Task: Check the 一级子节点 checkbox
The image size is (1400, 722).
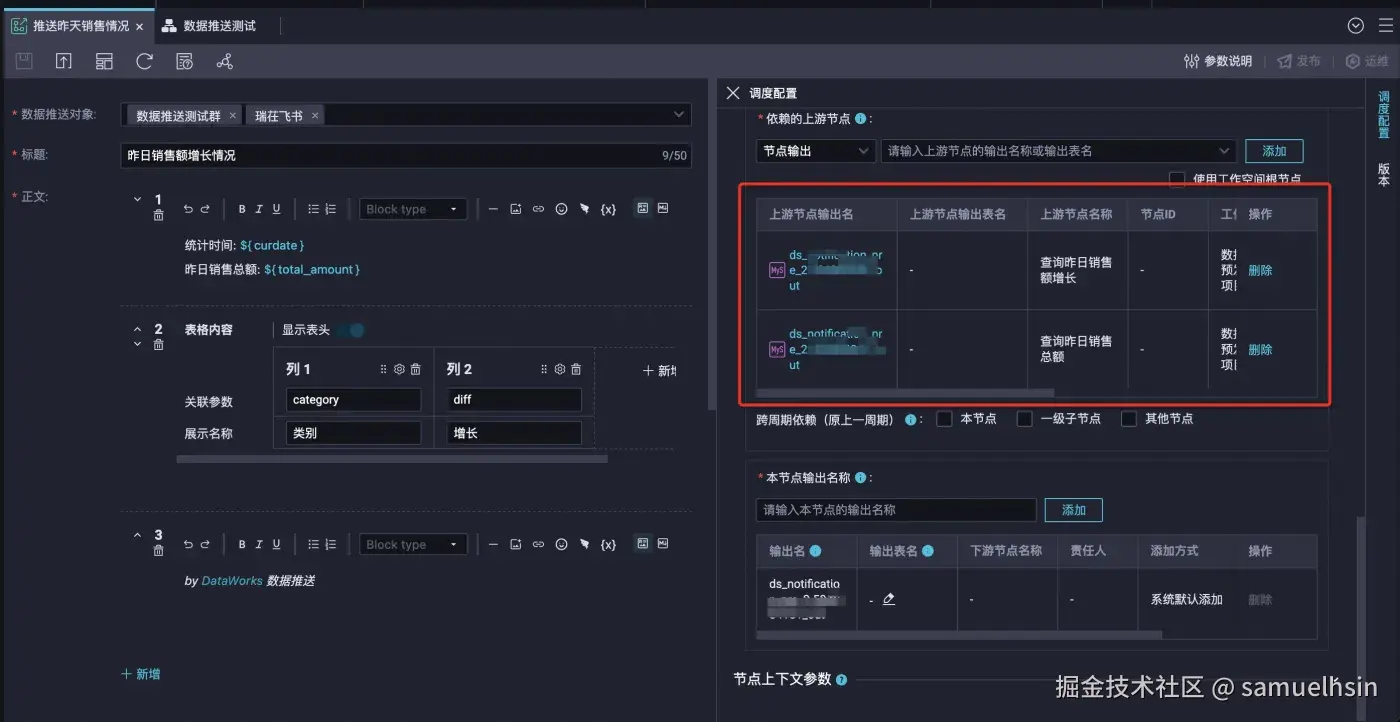Action: [x=1024, y=419]
